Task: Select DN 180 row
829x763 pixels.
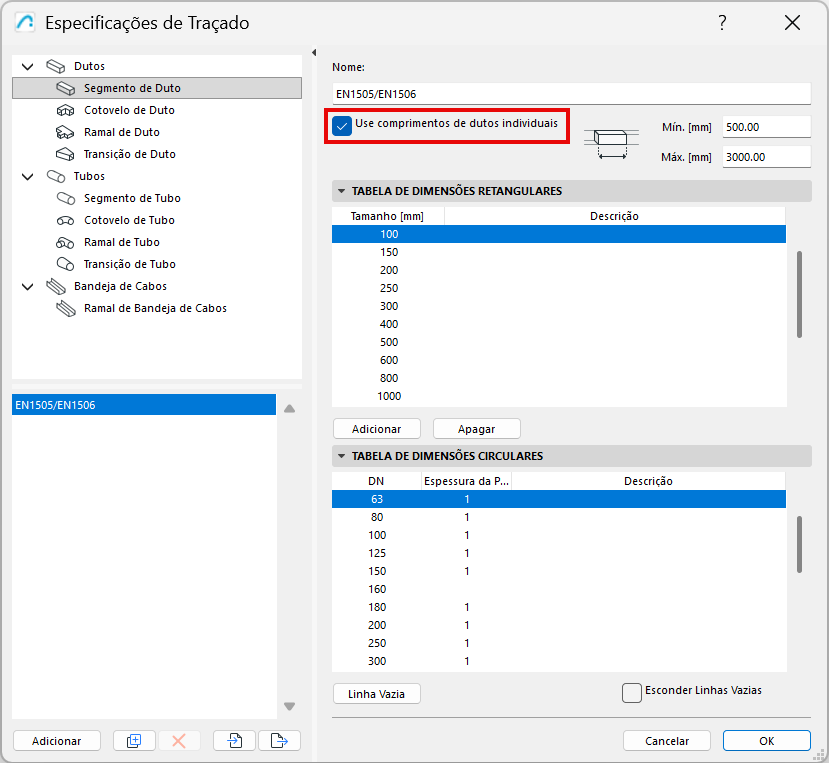Action: coord(559,607)
